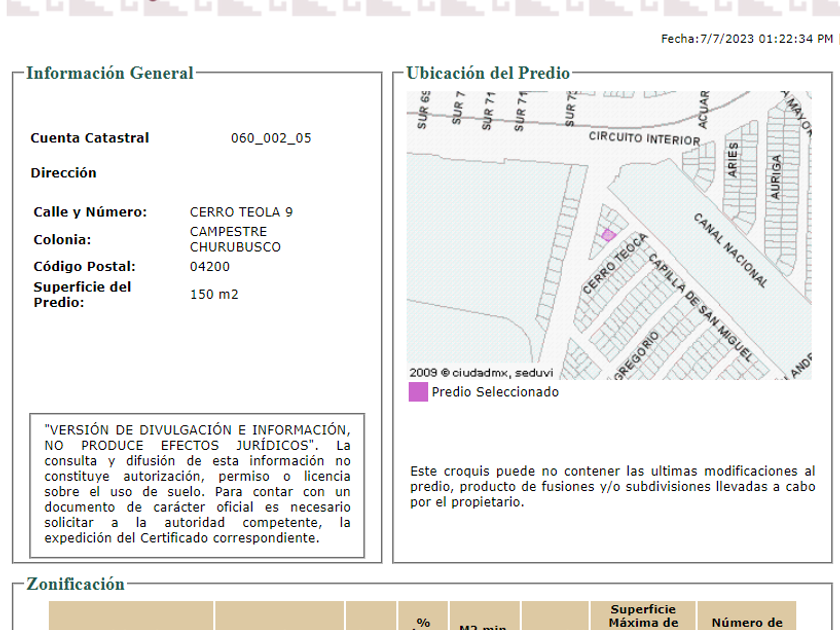840x630 pixels.
Task: Click the Ubicación del Predio section heading
Action: pyautogui.click(x=488, y=73)
